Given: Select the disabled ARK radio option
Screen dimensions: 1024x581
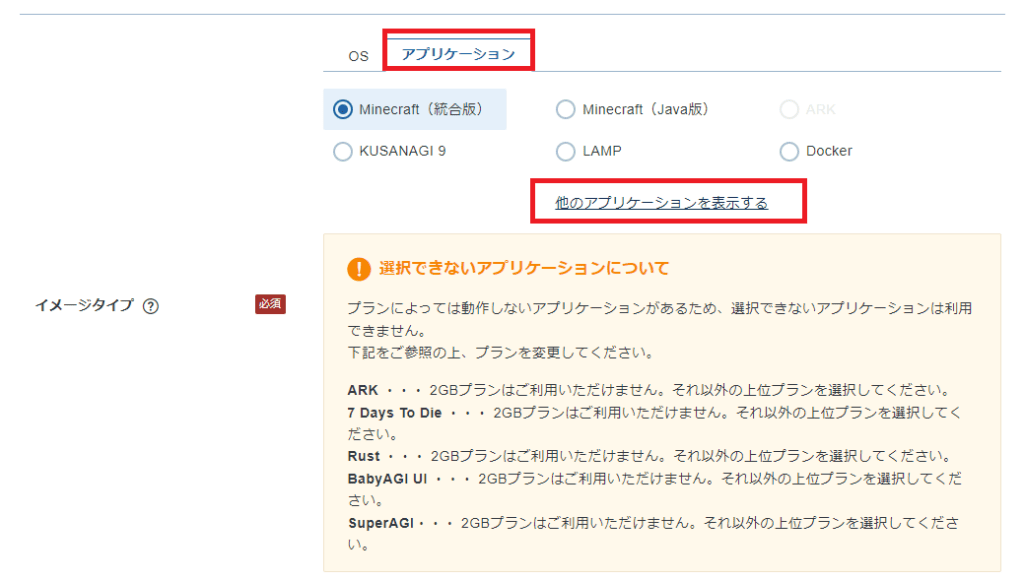Looking at the screenshot, I should pyautogui.click(x=807, y=109).
